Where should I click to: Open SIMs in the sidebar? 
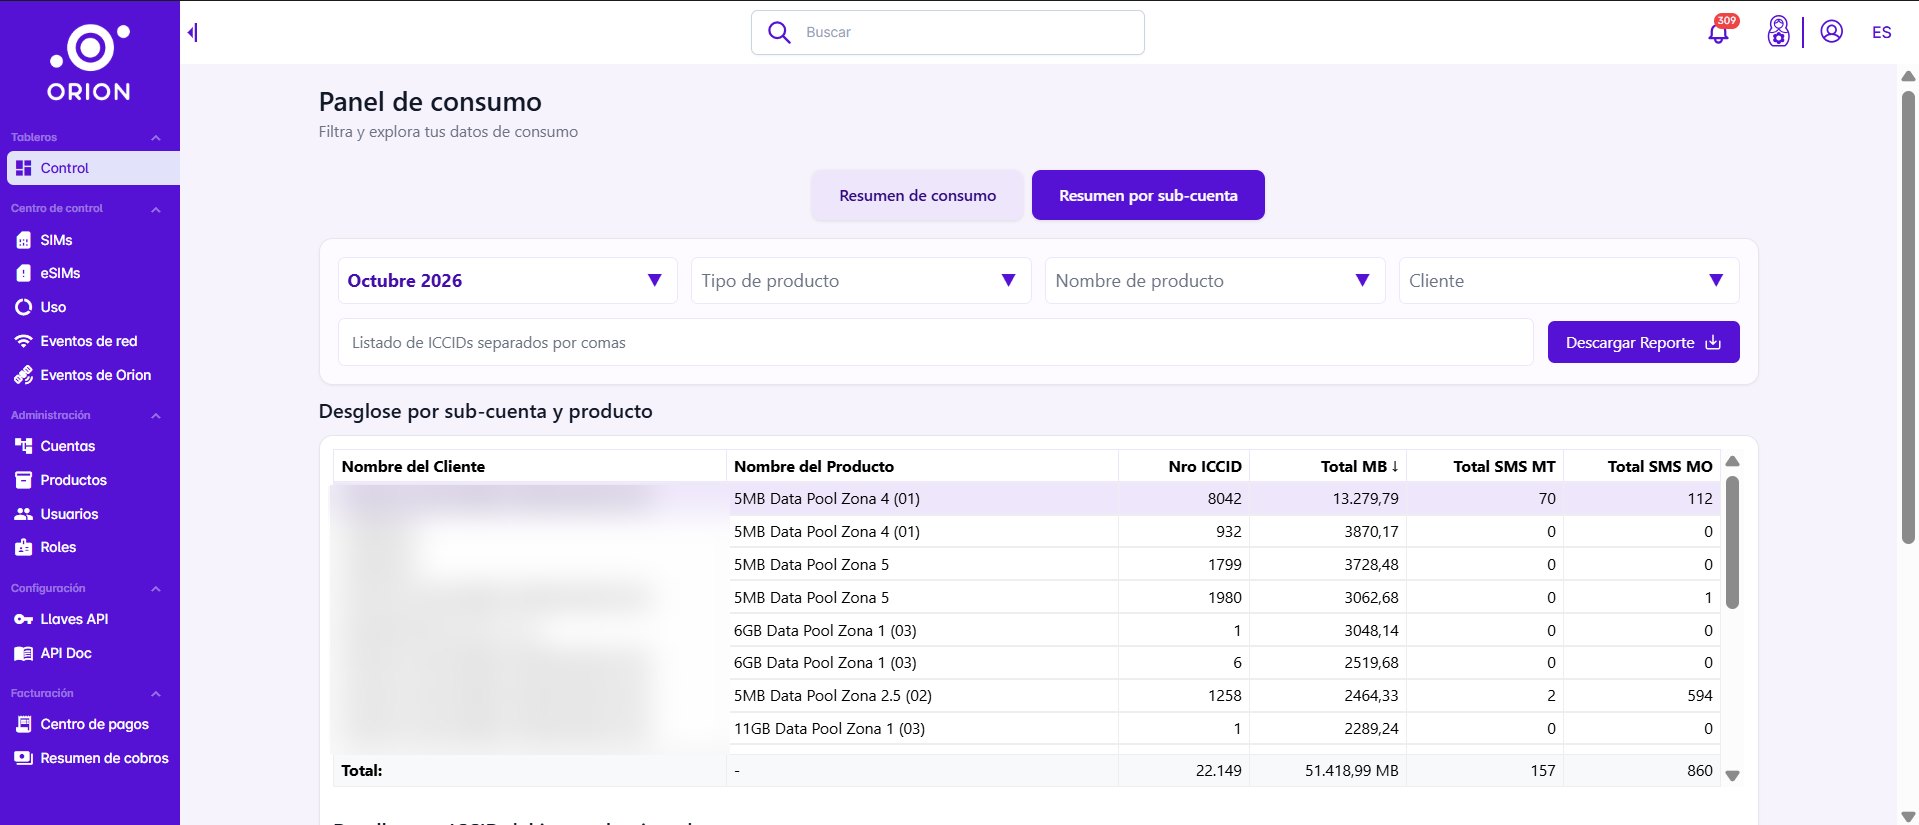point(56,240)
